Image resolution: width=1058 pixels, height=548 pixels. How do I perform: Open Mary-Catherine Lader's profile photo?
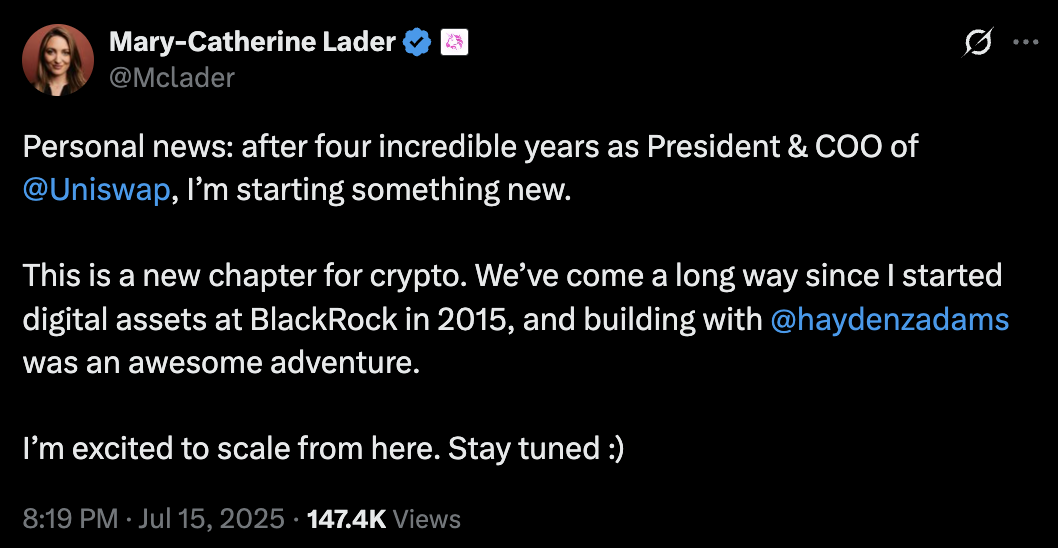[x=59, y=59]
